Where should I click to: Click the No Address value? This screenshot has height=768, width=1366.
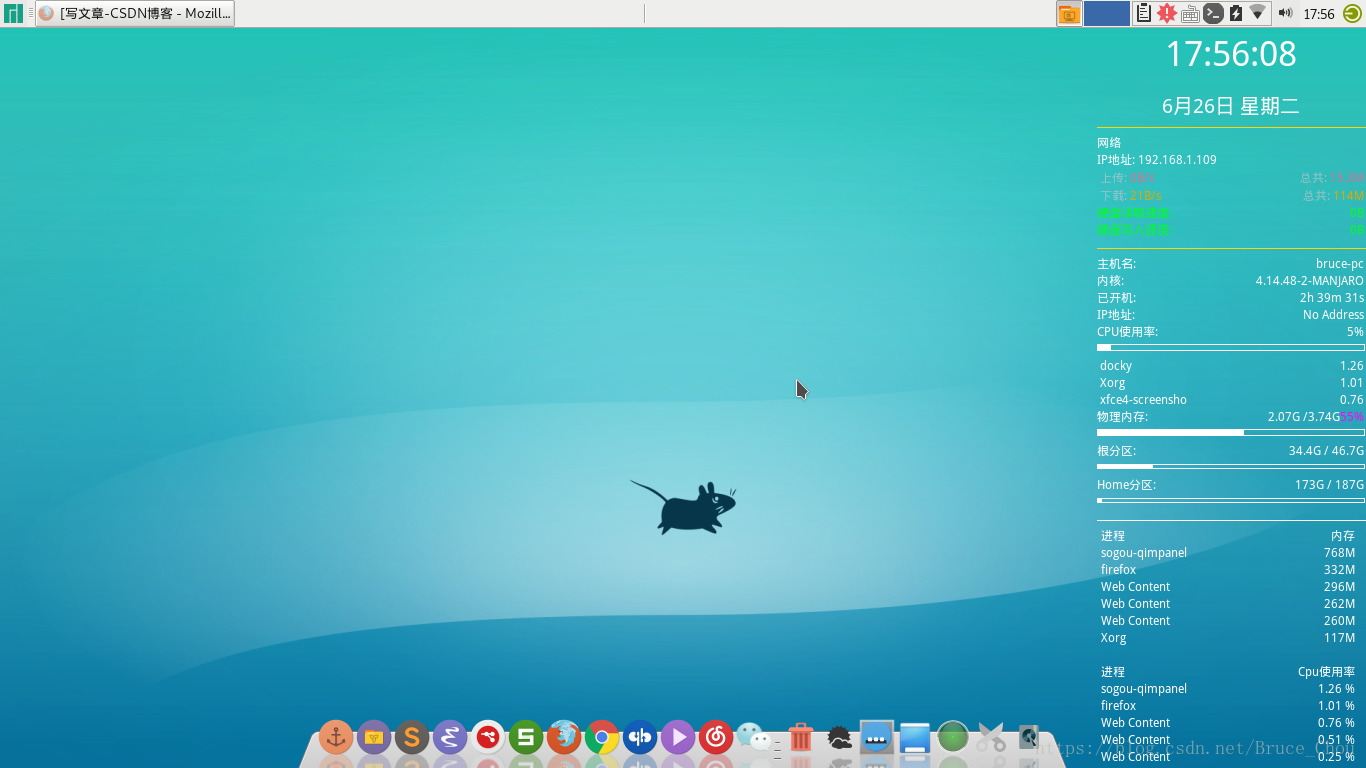[1333, 315]
